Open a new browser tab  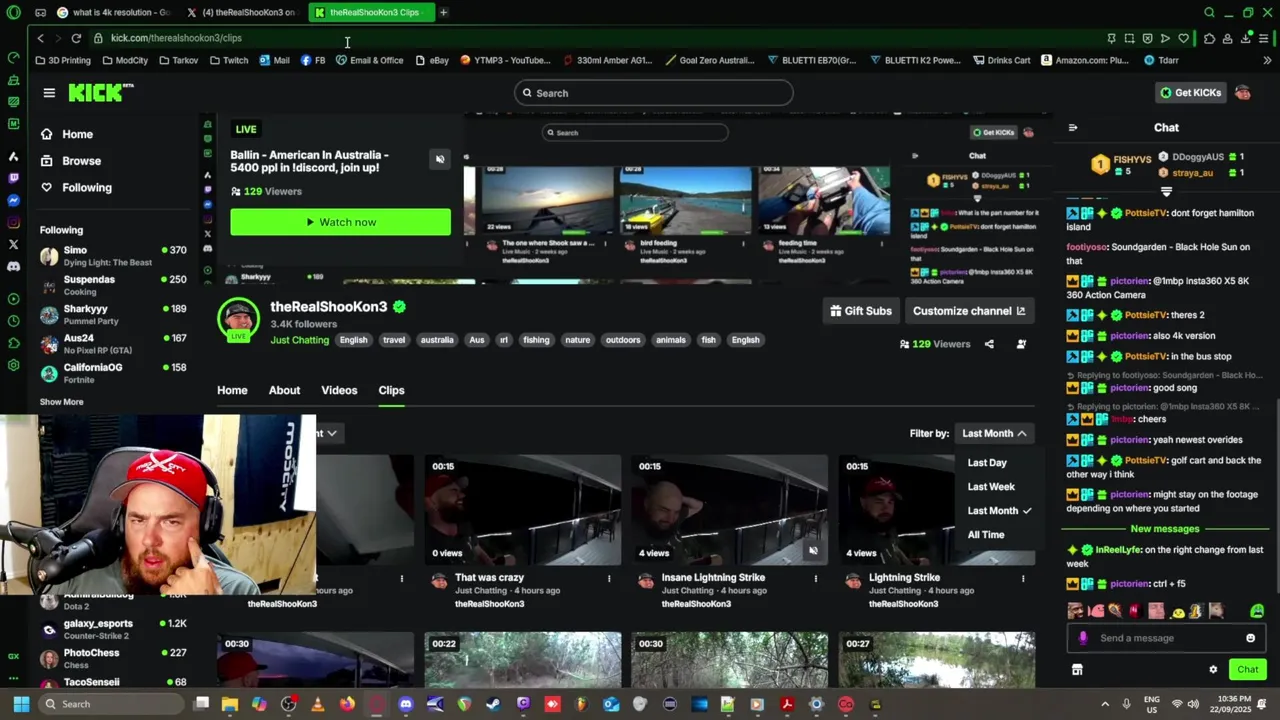[443, 12]
